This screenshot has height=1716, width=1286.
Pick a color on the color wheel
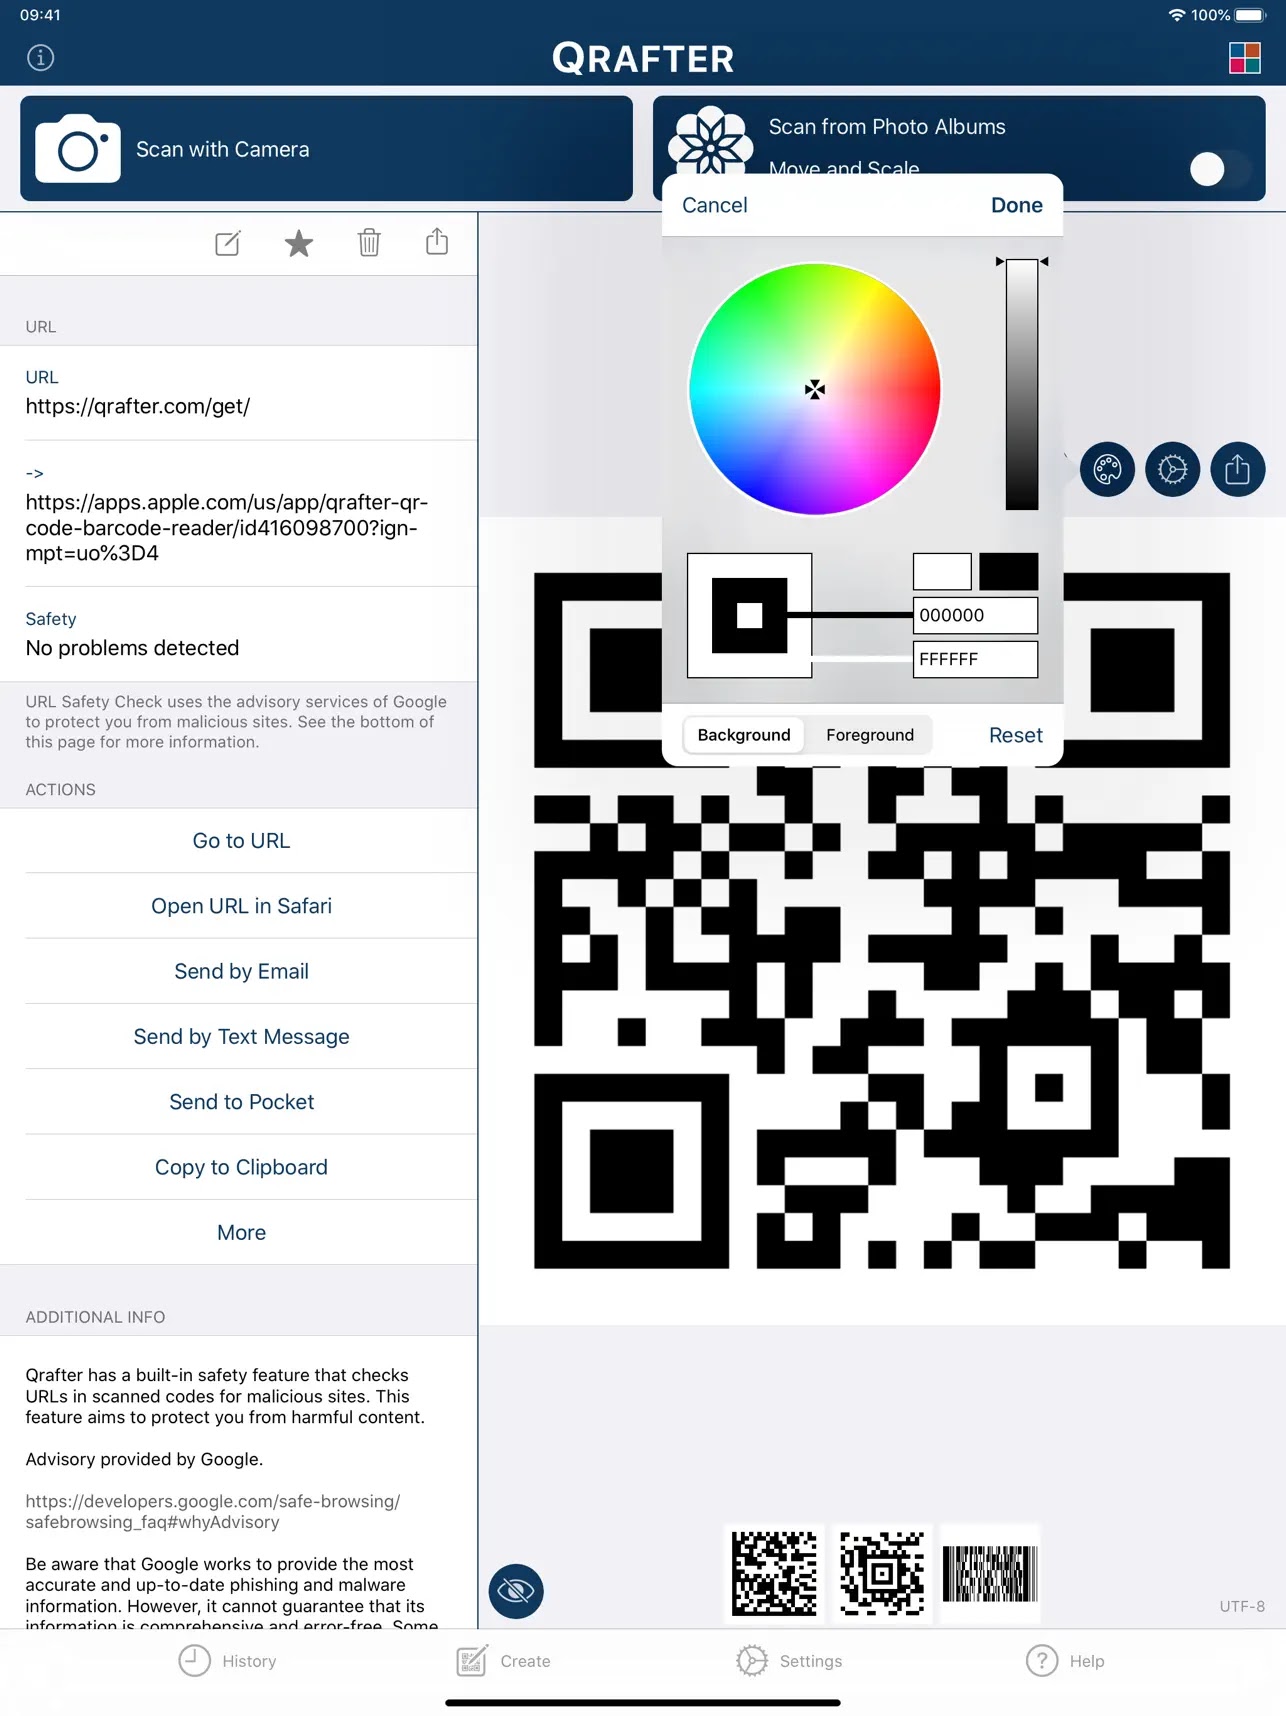click(815, 389)
